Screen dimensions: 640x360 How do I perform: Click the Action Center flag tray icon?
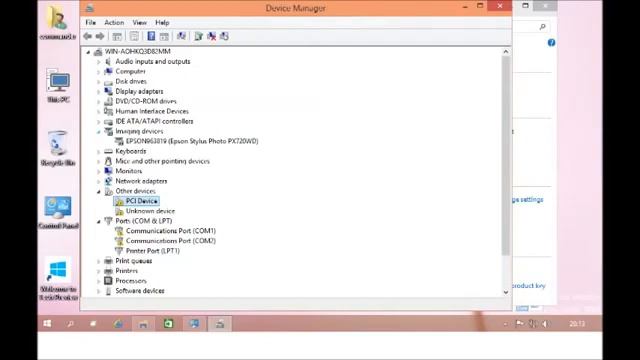(x=520, y=324)
